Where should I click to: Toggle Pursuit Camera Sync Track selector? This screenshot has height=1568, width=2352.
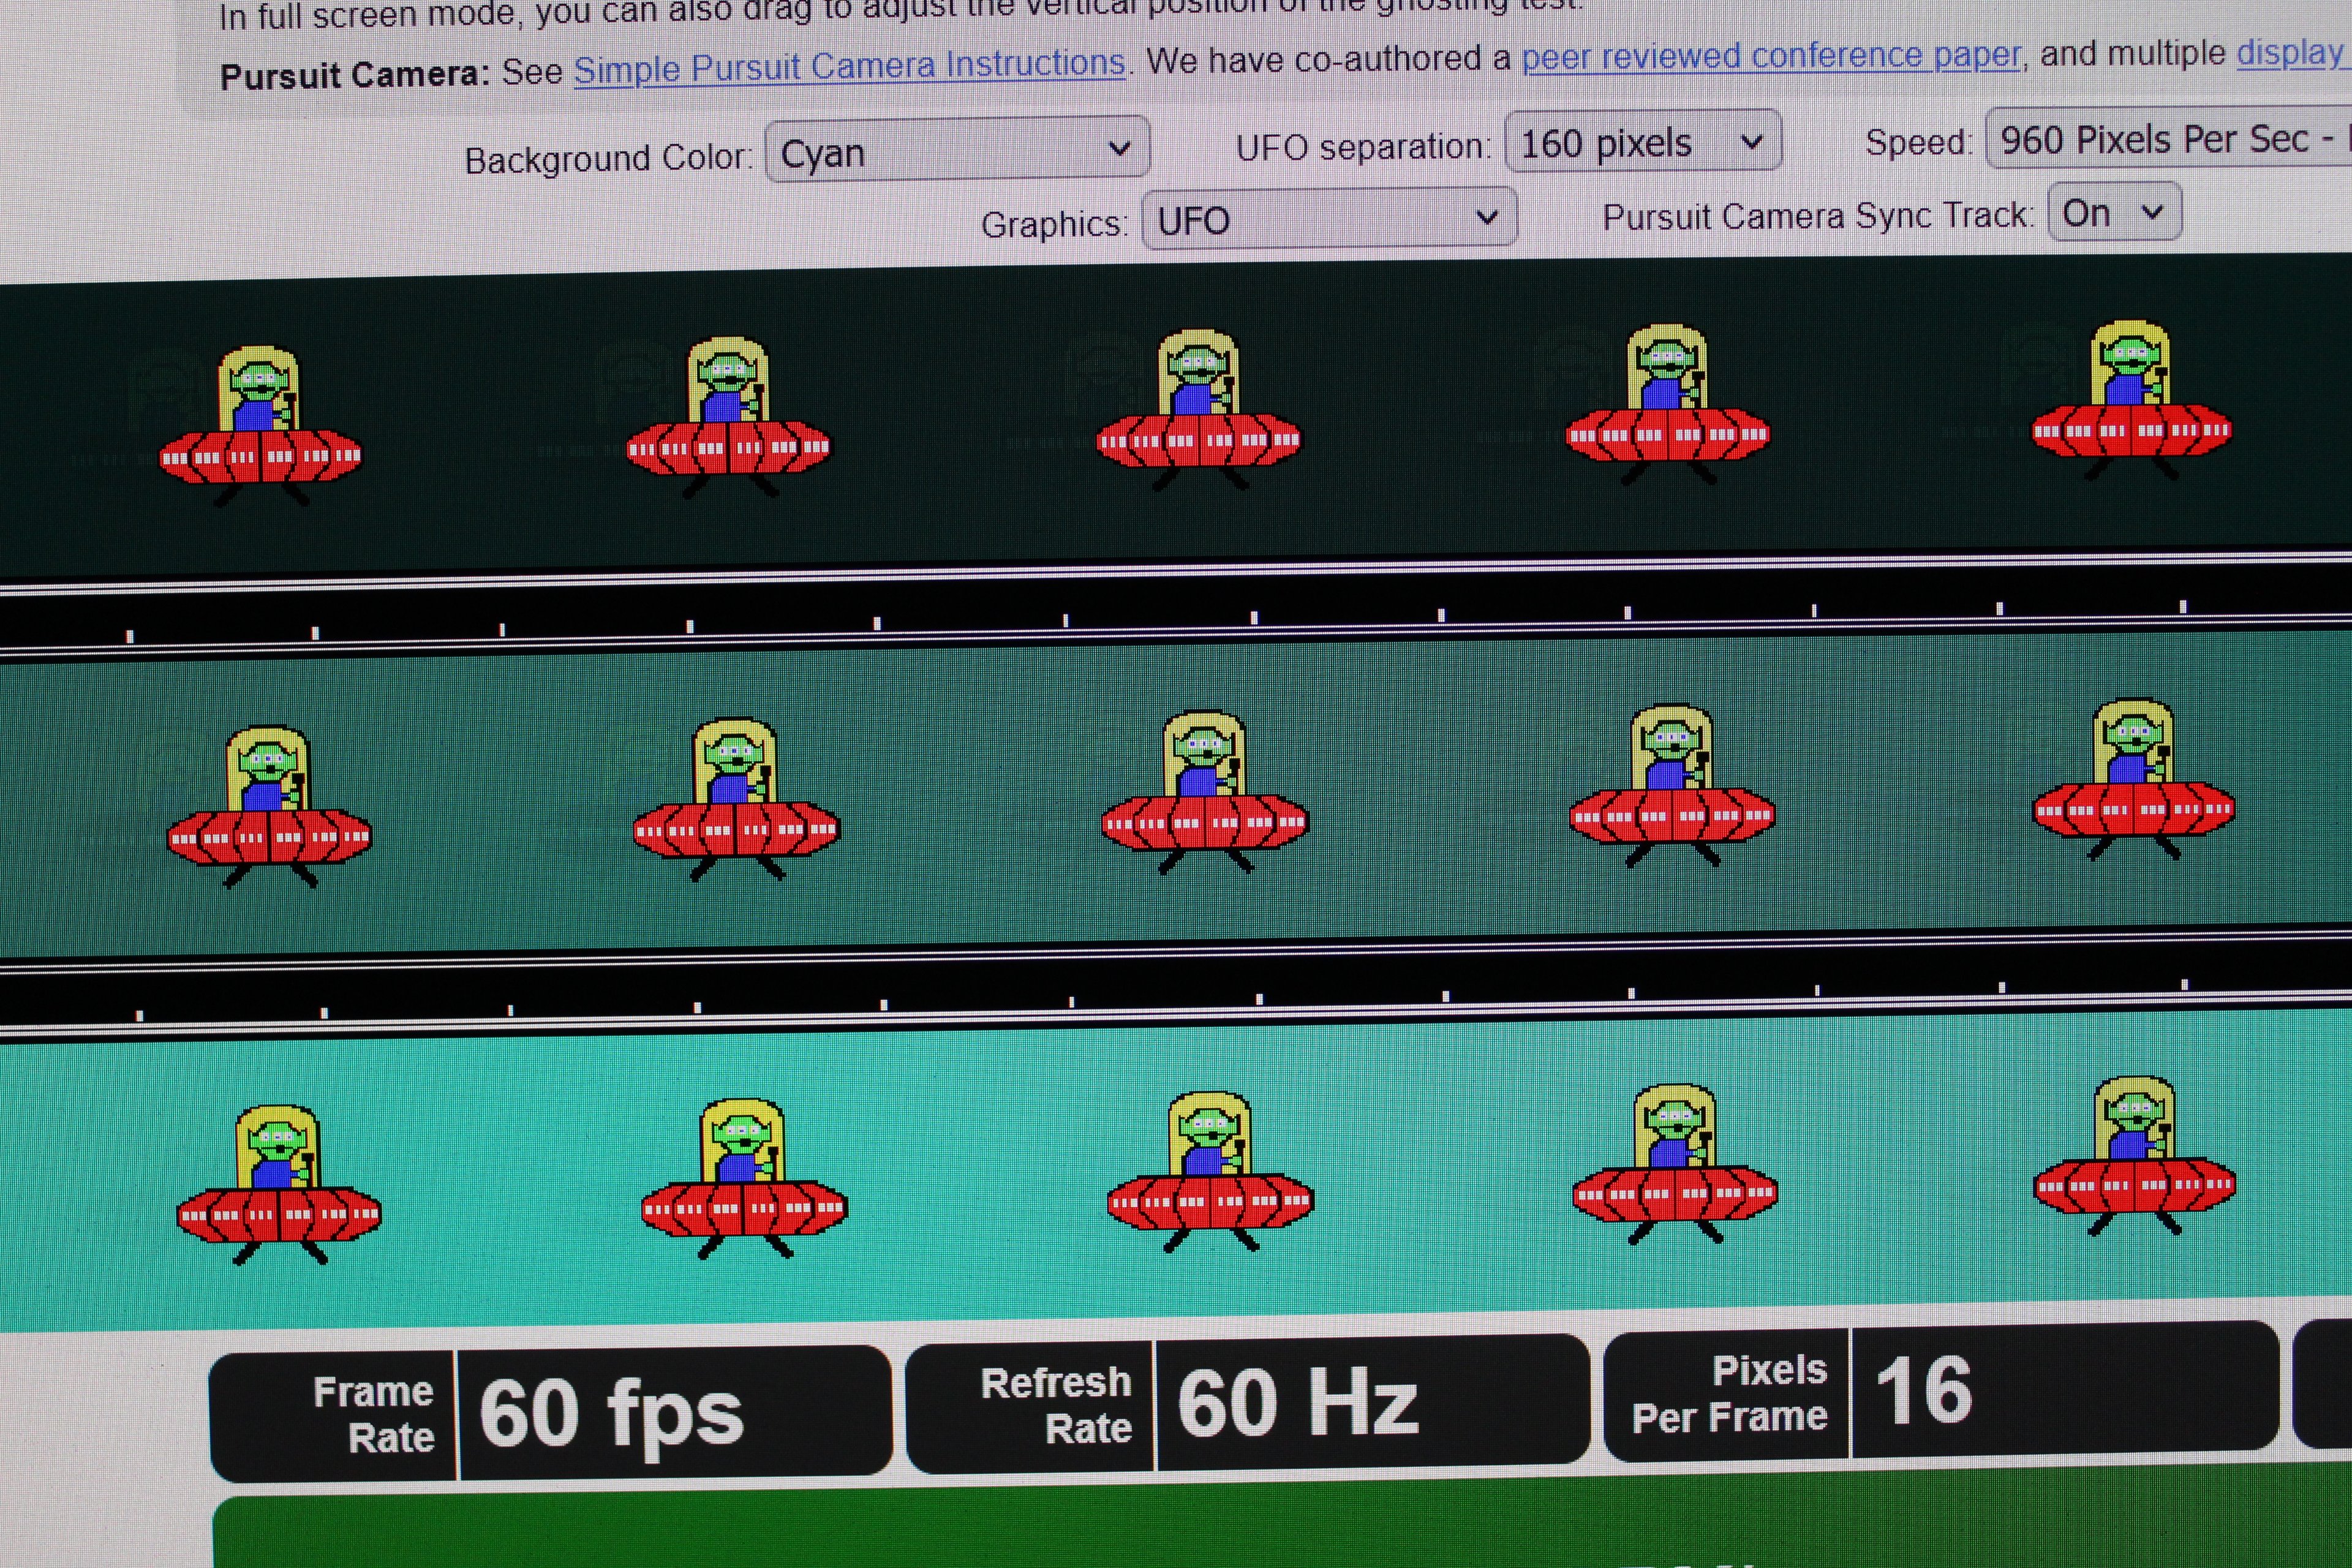[2114, 213]
